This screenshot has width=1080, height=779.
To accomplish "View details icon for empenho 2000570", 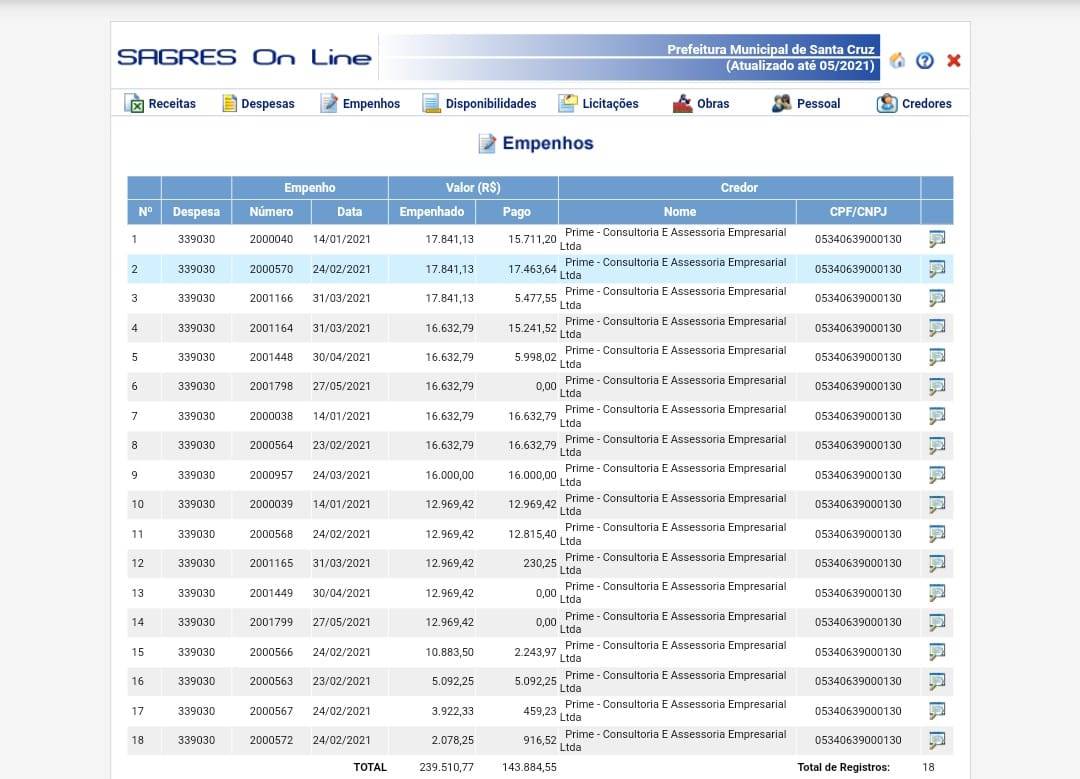I will point(937,269).
